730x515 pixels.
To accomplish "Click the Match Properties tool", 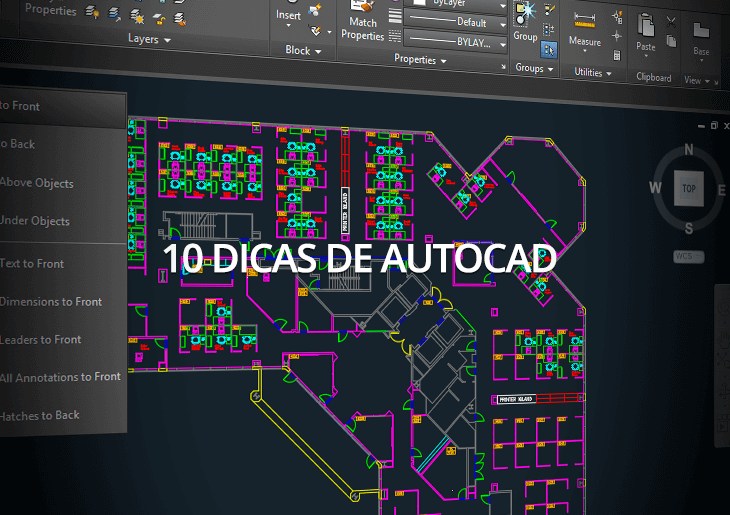I will (363, 21).
